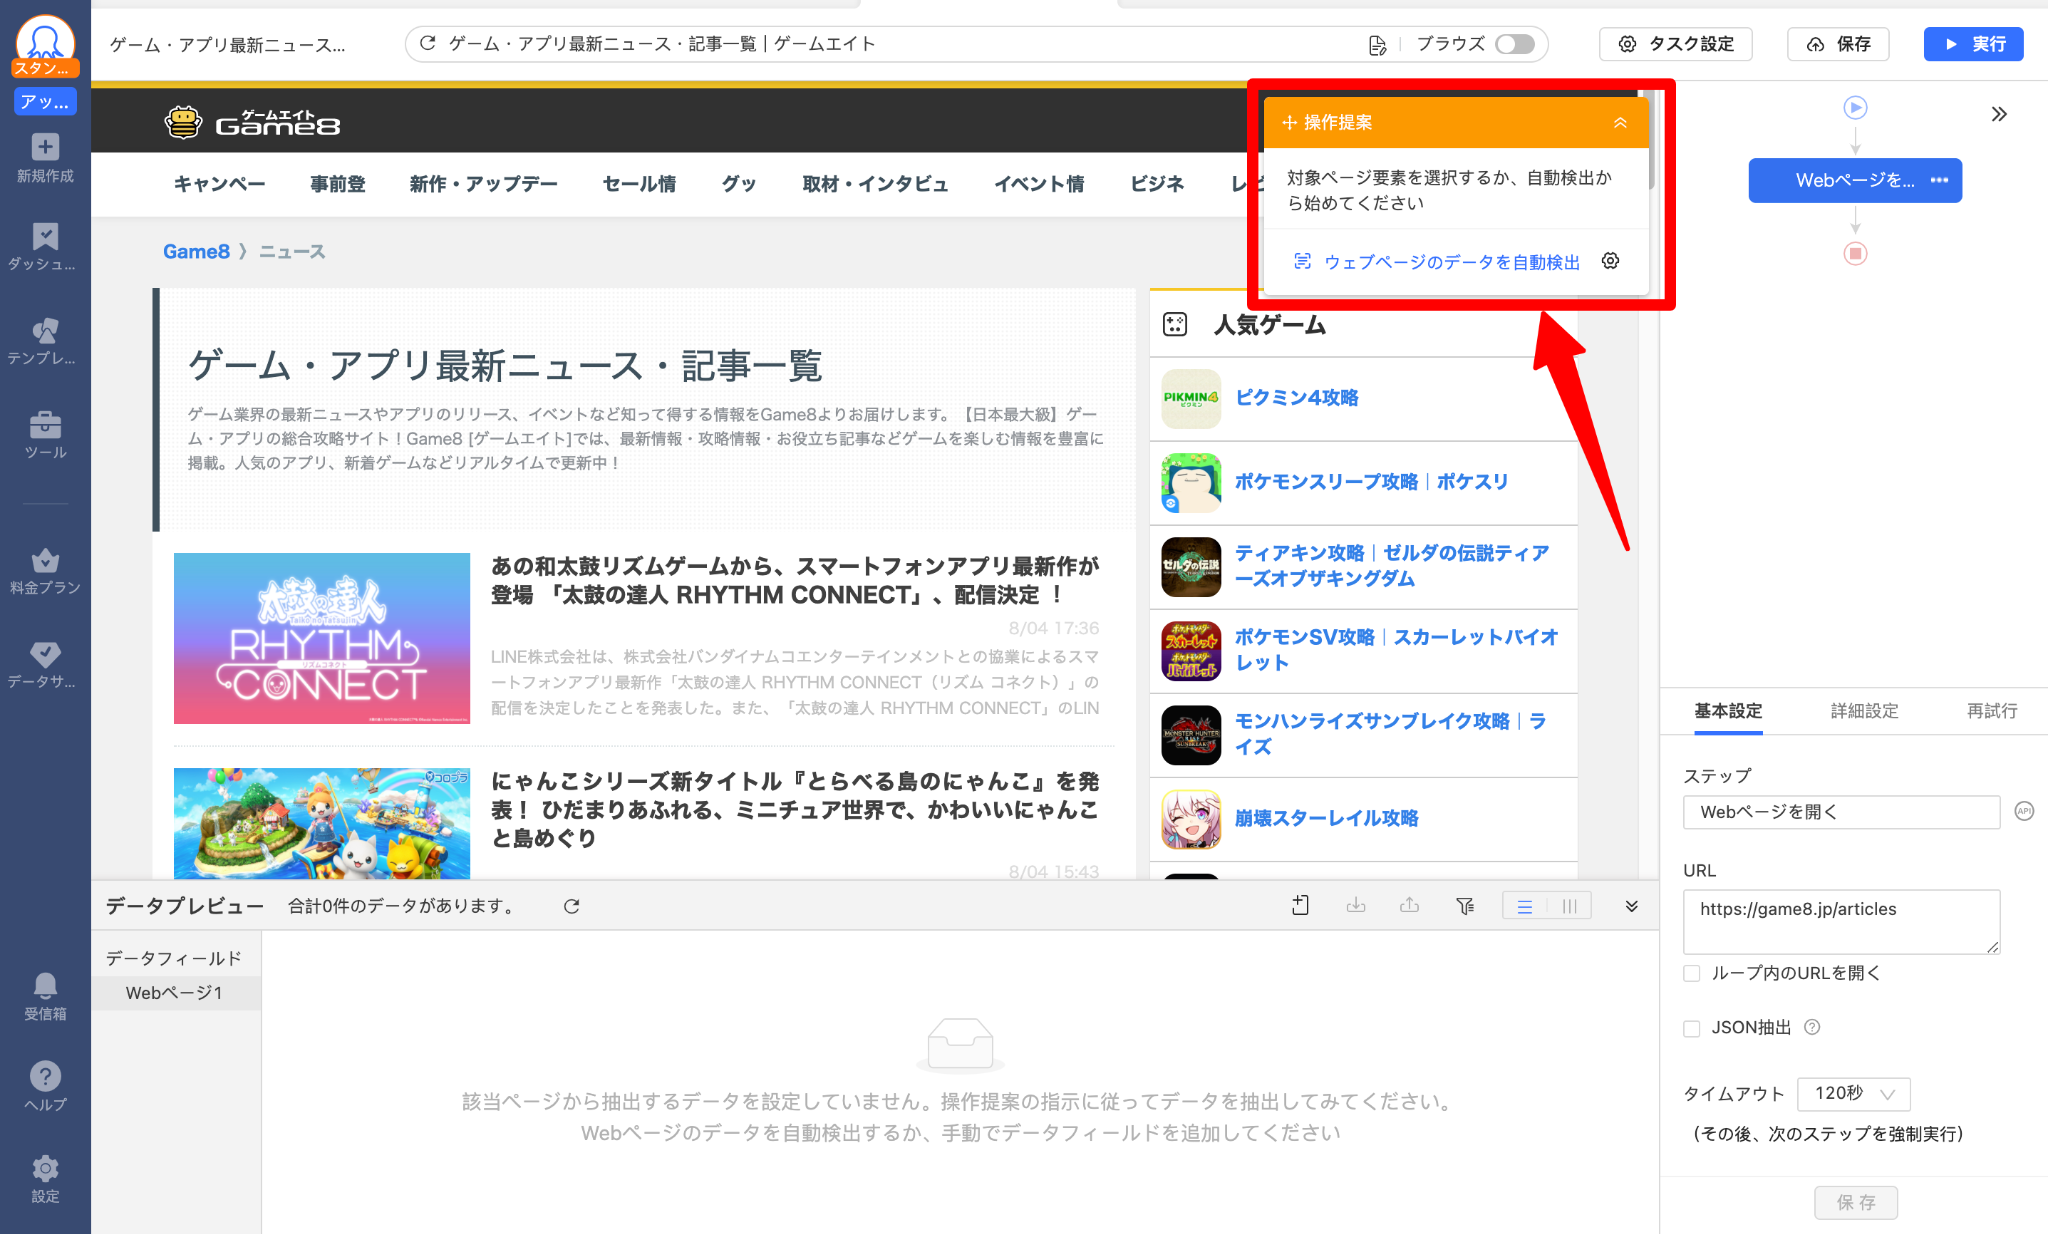Click the ステップ name input field

pyautogui.click(x=1841, y=812)
